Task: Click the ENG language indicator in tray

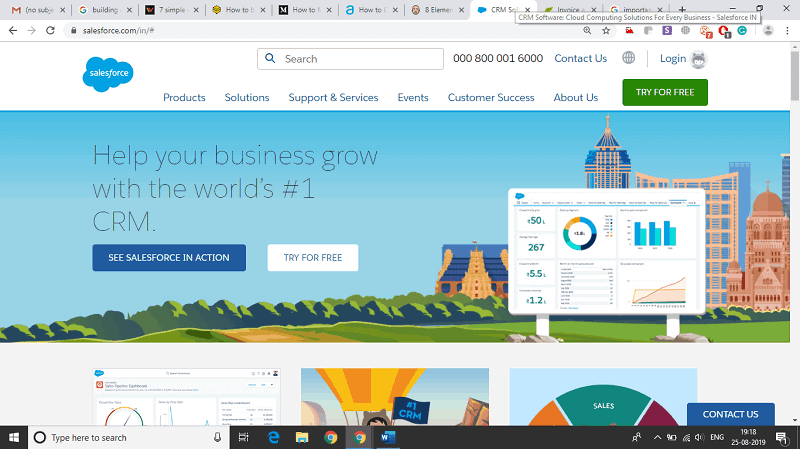Action: (x=717, y=437)
